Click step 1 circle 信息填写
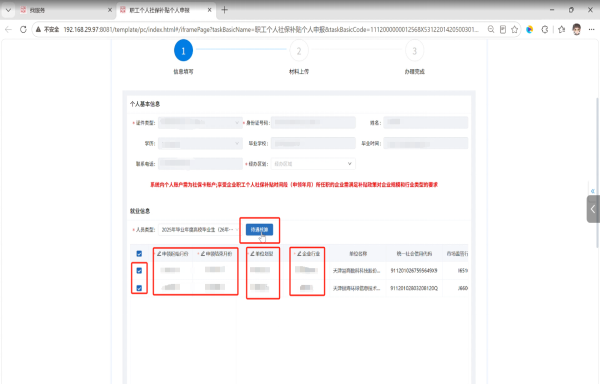 [x=183, y=50]
